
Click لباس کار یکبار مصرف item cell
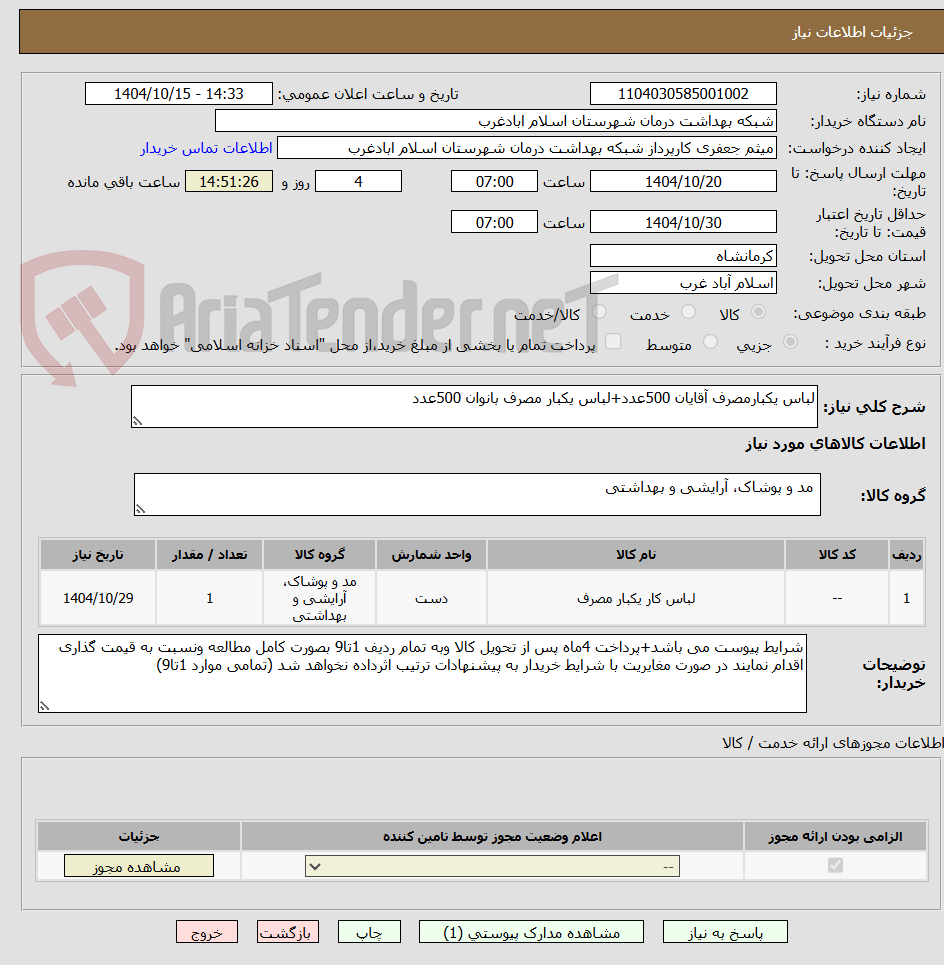tap(636, 598)
